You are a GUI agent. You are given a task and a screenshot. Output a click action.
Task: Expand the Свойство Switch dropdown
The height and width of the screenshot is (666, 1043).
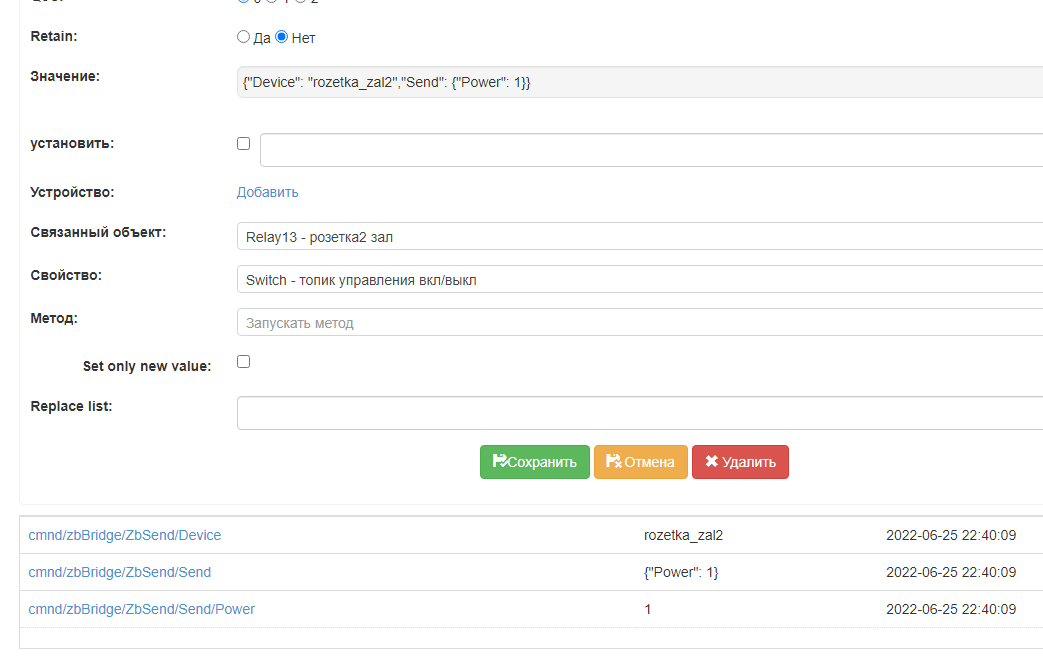pos(640,280)
